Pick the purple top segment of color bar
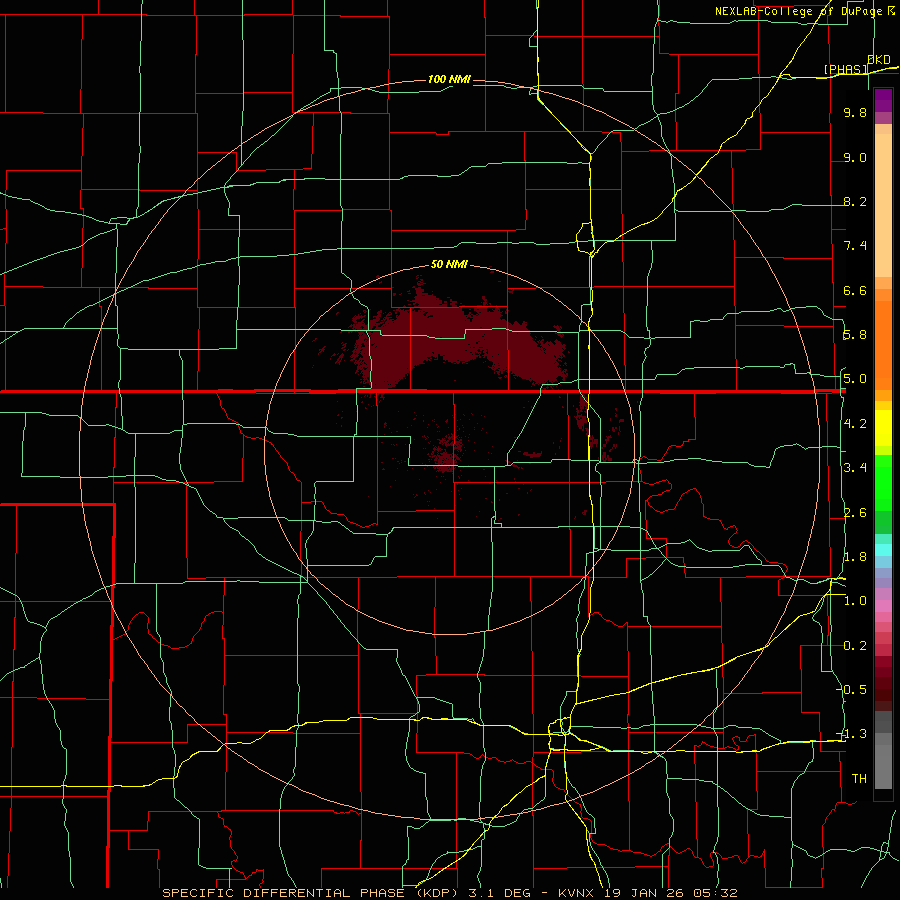The height and width of the screenshot is (900, 900). [883, 100]
